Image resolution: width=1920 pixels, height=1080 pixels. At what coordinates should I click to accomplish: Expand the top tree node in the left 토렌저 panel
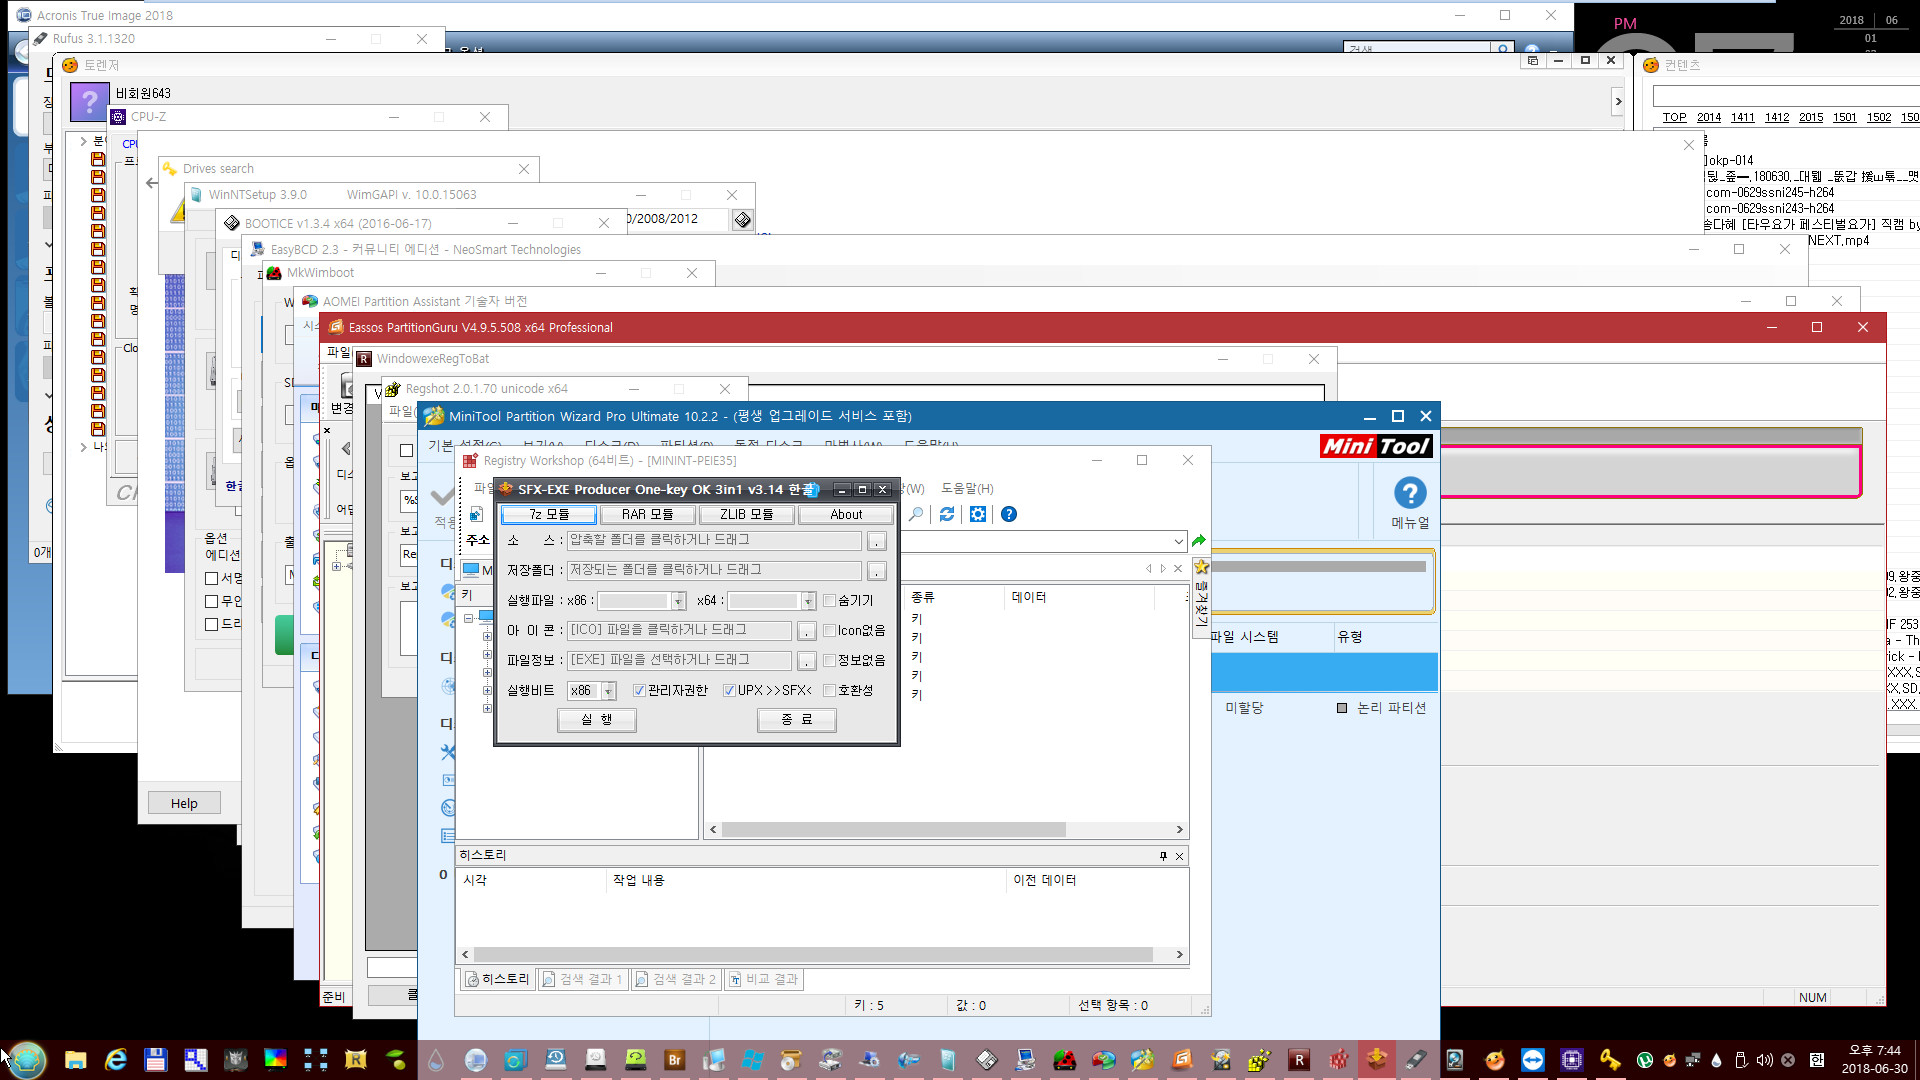pyautogui.click(x=83, y=141)
